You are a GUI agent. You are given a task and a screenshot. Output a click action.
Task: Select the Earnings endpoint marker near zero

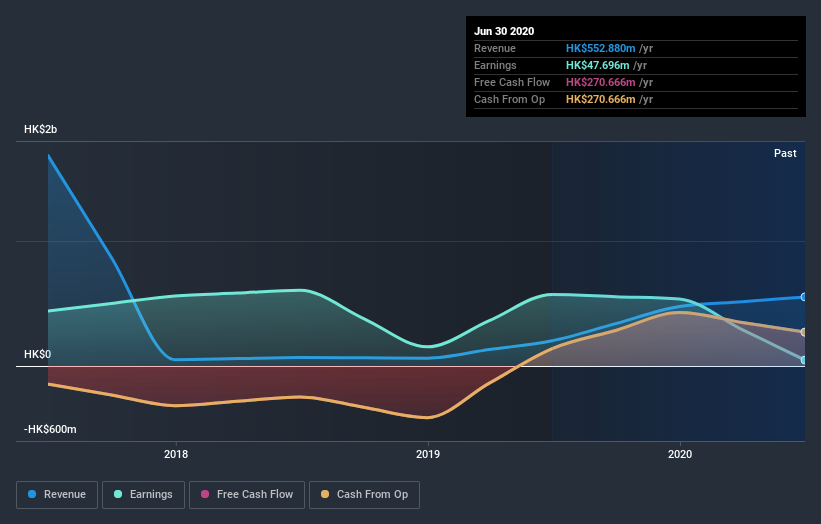click(804, 360)
